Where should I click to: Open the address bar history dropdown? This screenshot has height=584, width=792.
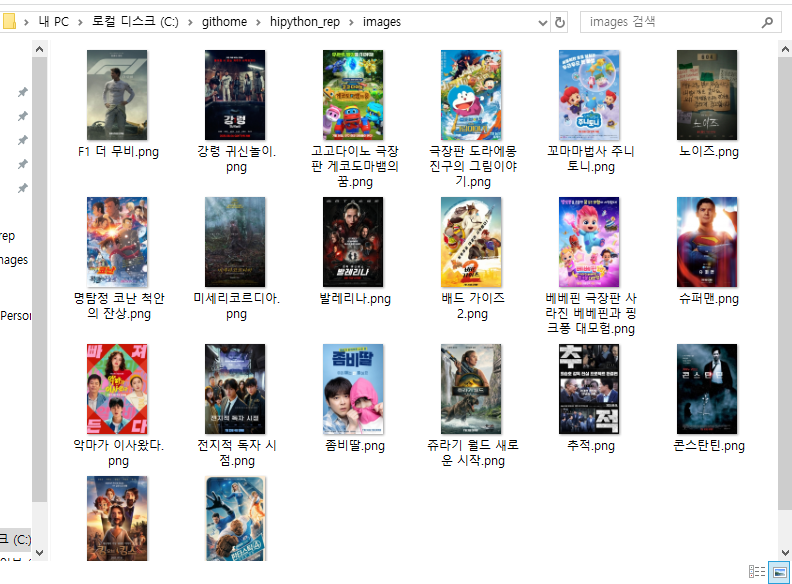[542, 23]
